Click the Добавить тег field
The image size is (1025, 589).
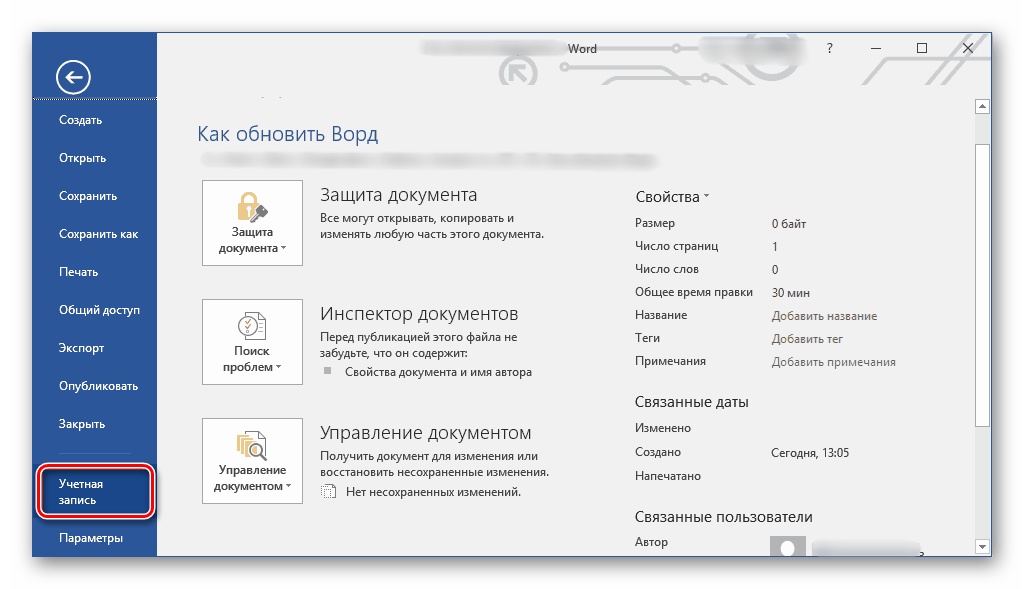click(x=807, y=339)
